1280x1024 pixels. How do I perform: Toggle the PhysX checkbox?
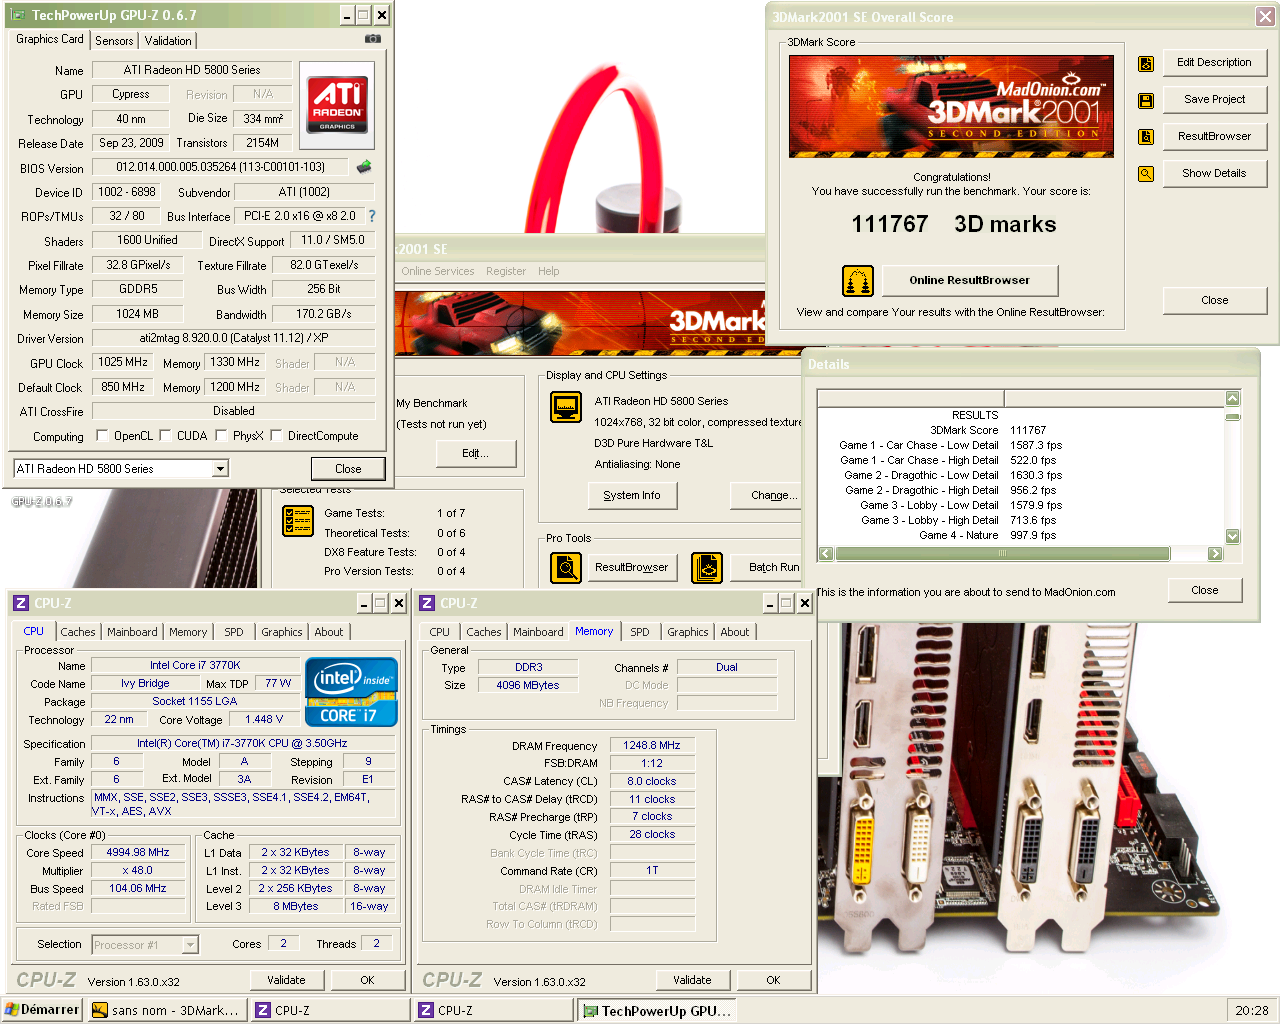221,436
